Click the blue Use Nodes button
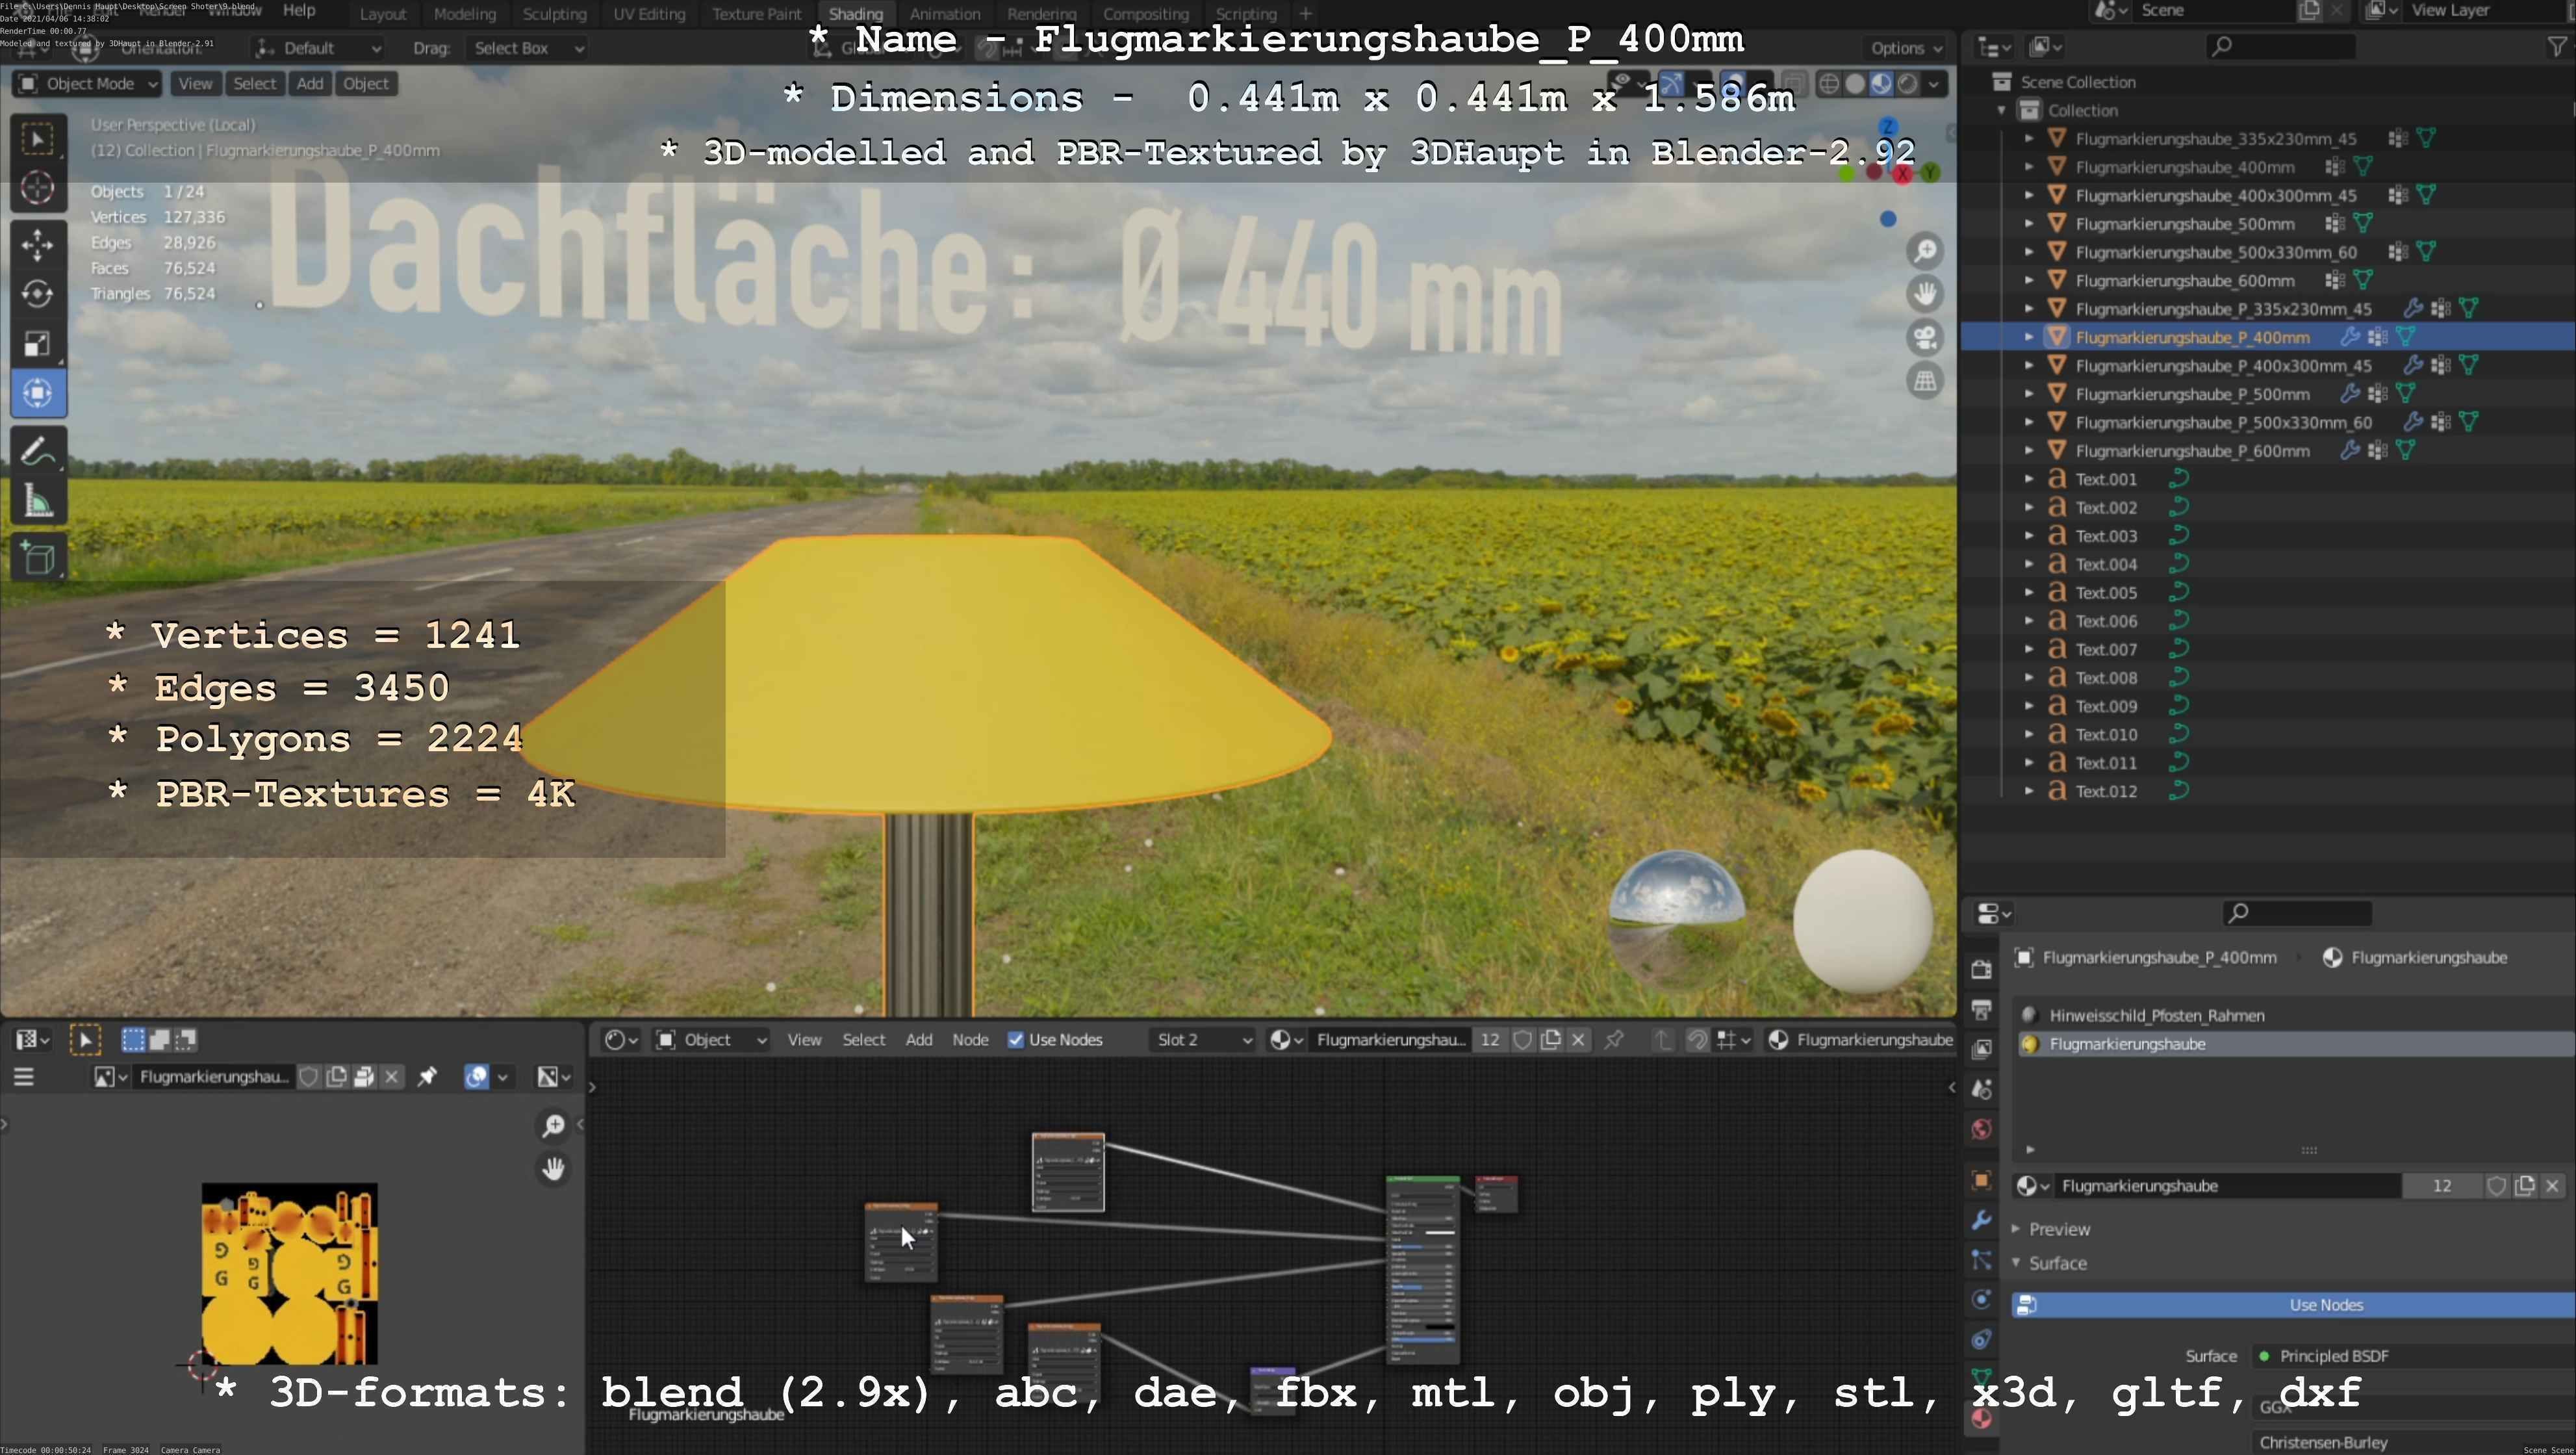 click(x=2294, y=1305)
